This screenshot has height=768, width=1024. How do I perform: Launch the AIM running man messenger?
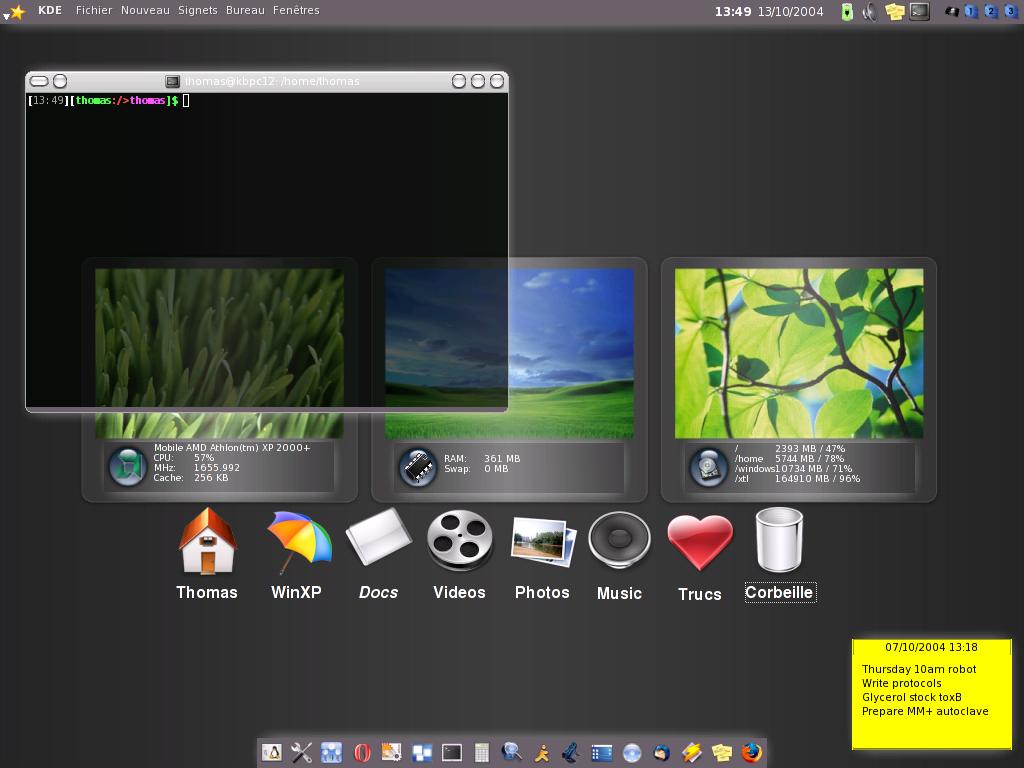click(541, 753)
